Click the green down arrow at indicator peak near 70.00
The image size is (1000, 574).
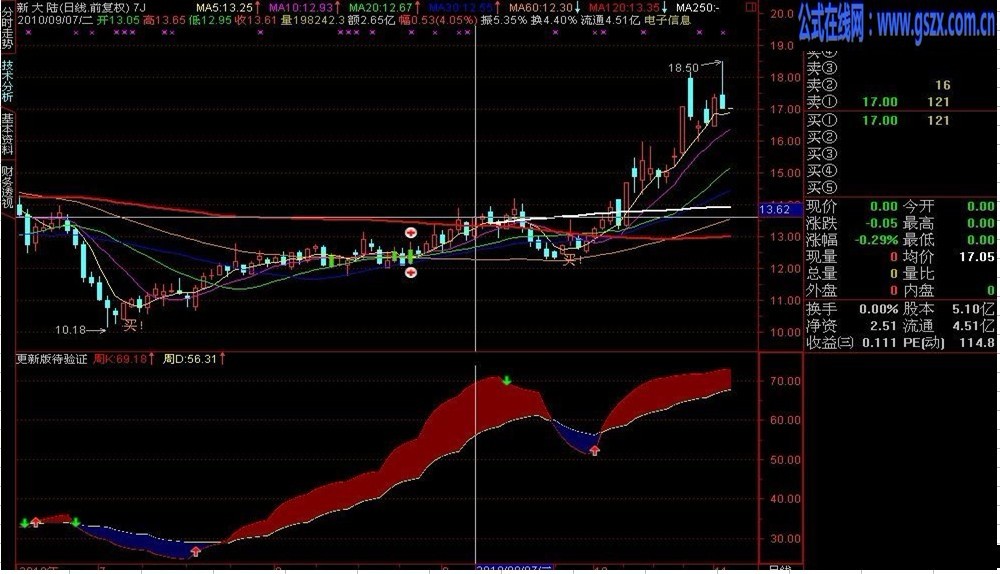point(506,381)
